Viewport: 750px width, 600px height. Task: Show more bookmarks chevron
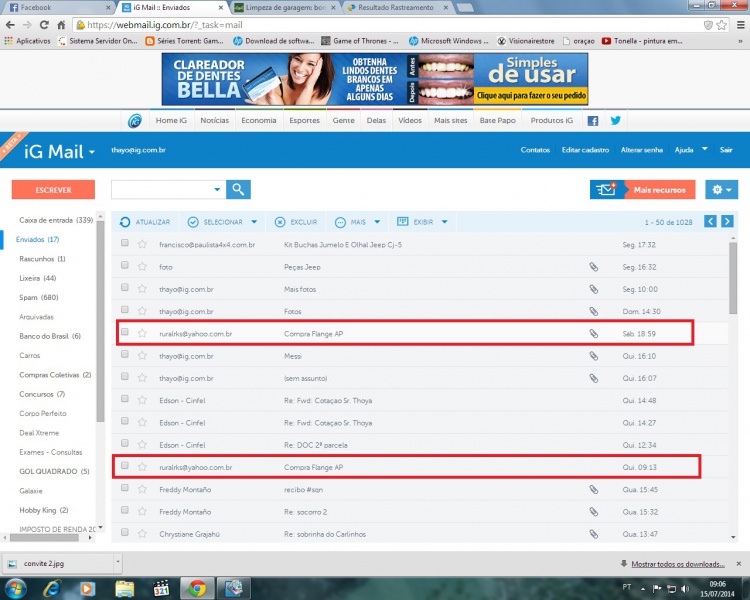point(740,41)
